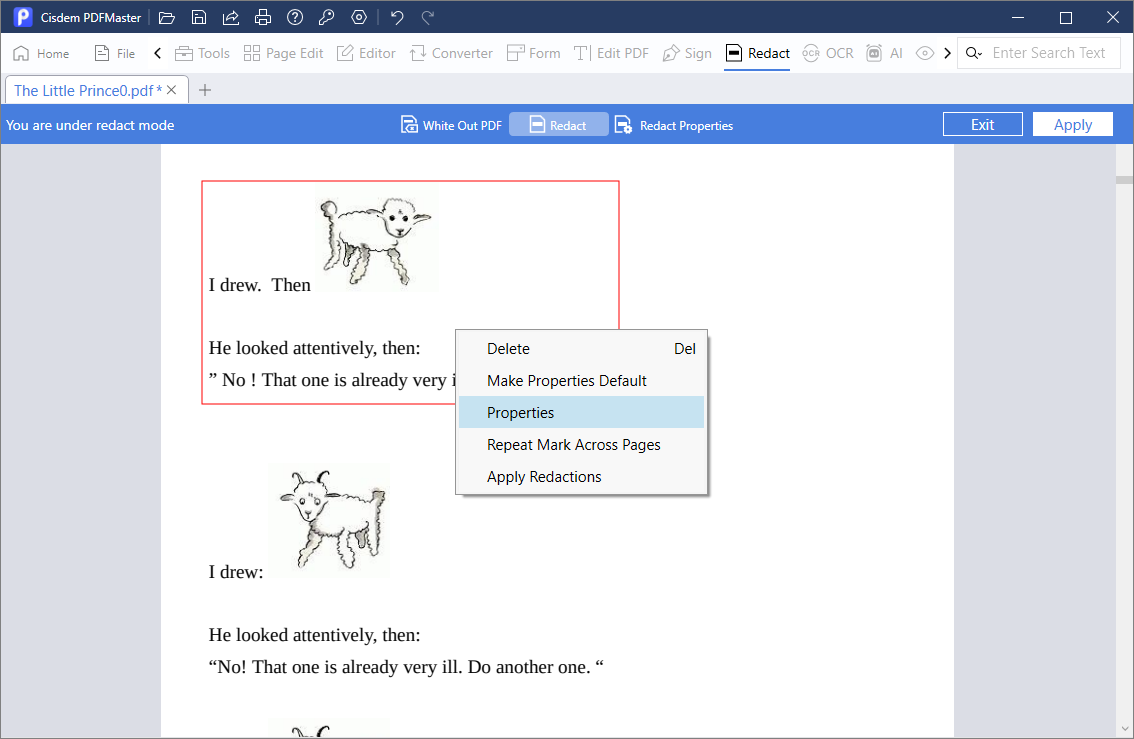Click the eye view icon in the toolbar
Image resolution: width=1134 pixels, height=739 pixels.
point(924,54)
